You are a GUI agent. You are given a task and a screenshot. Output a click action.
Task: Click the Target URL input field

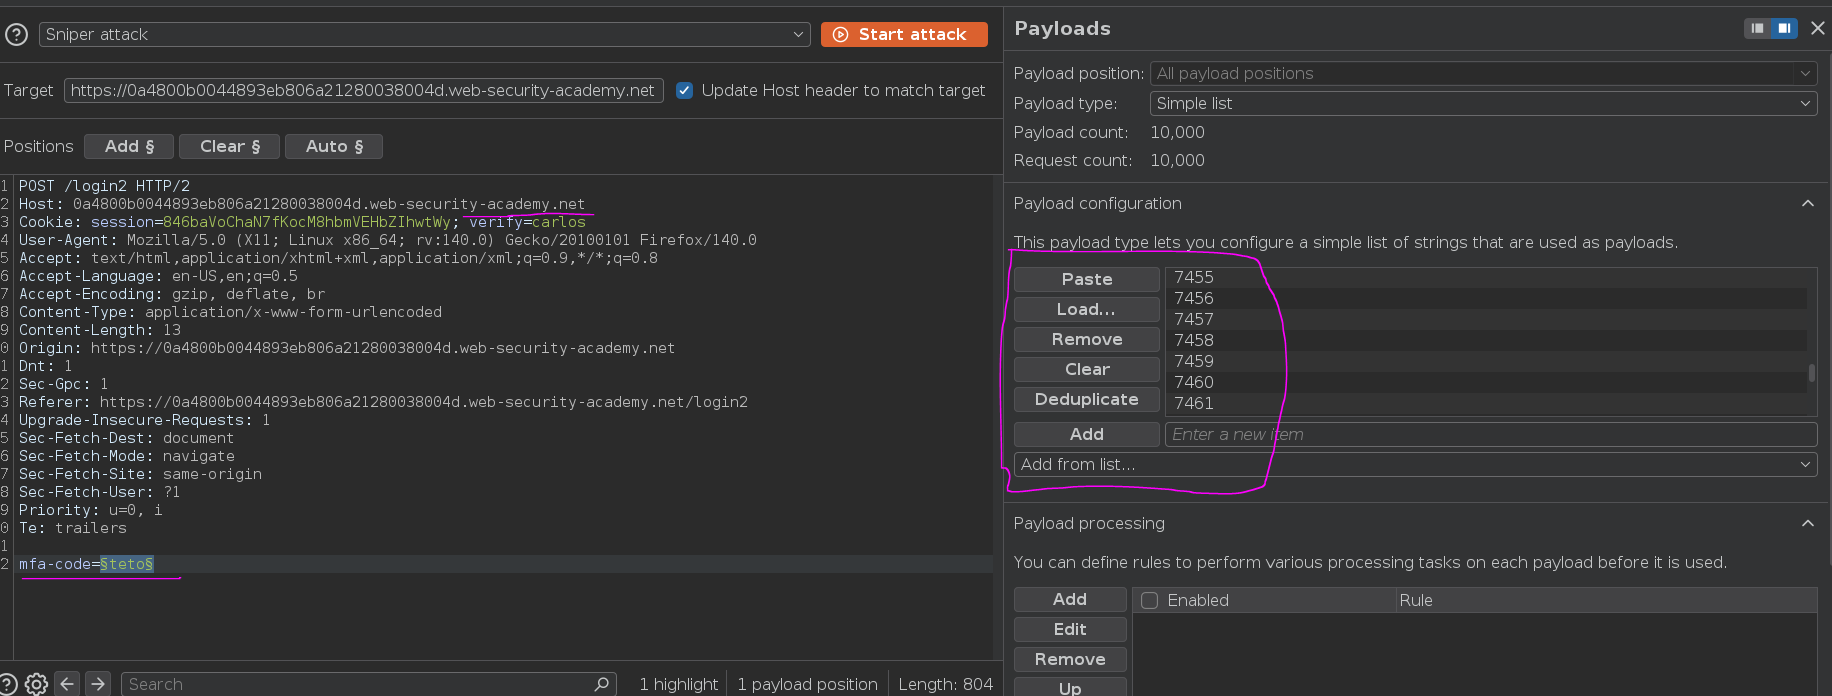[363, 90]
